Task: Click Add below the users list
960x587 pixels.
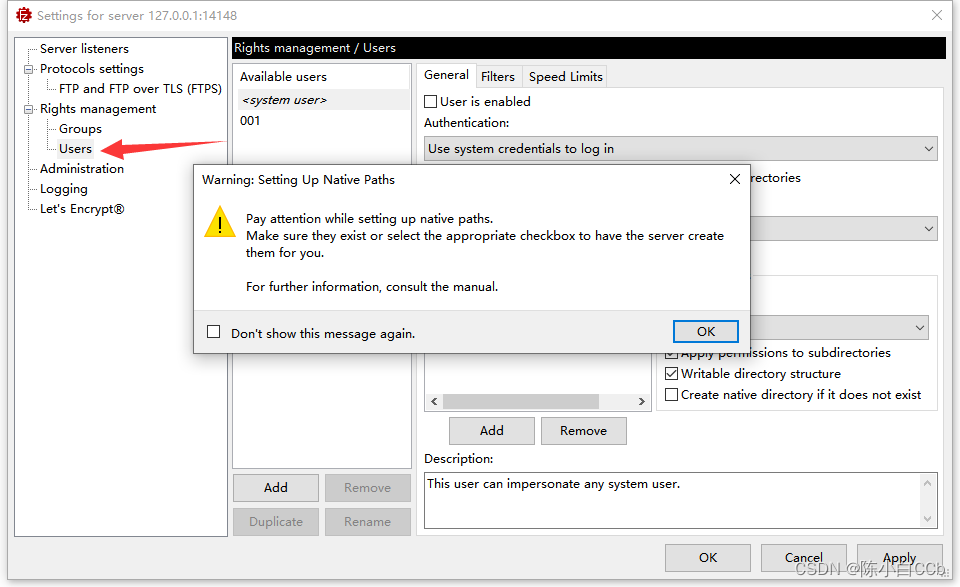Action: (x=276, y=487)
